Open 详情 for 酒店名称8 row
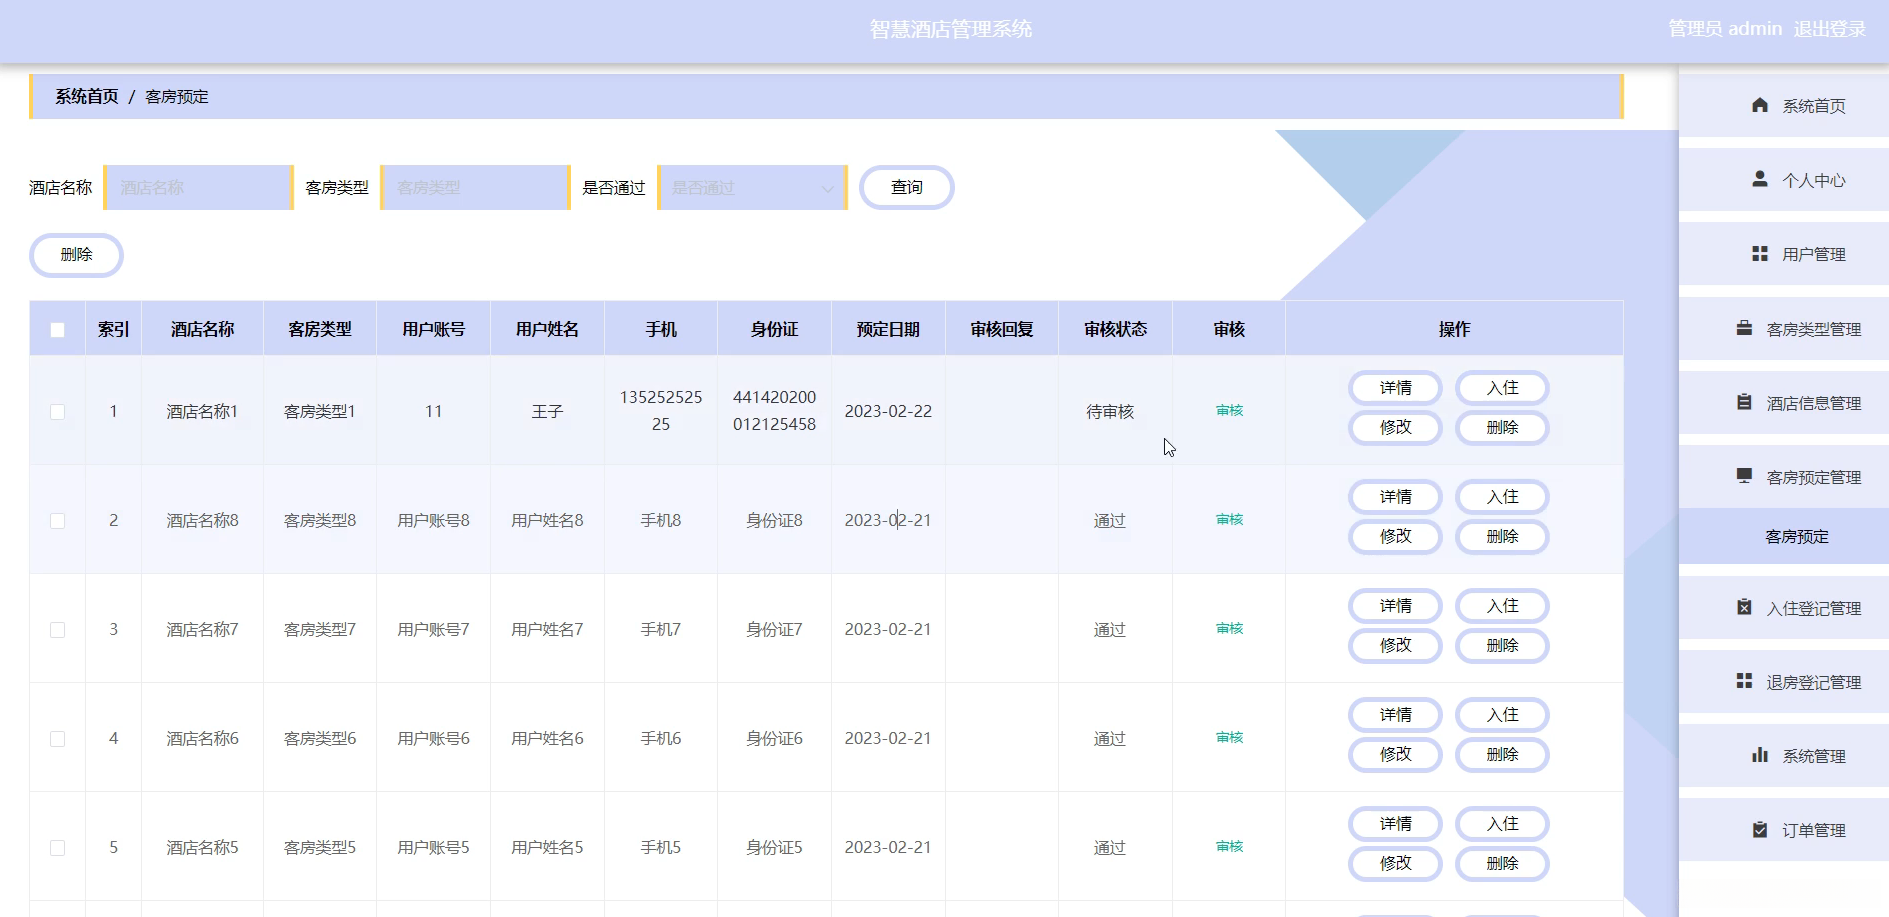This screenshot has width=1889, height=917. (x=1396, y=497)
